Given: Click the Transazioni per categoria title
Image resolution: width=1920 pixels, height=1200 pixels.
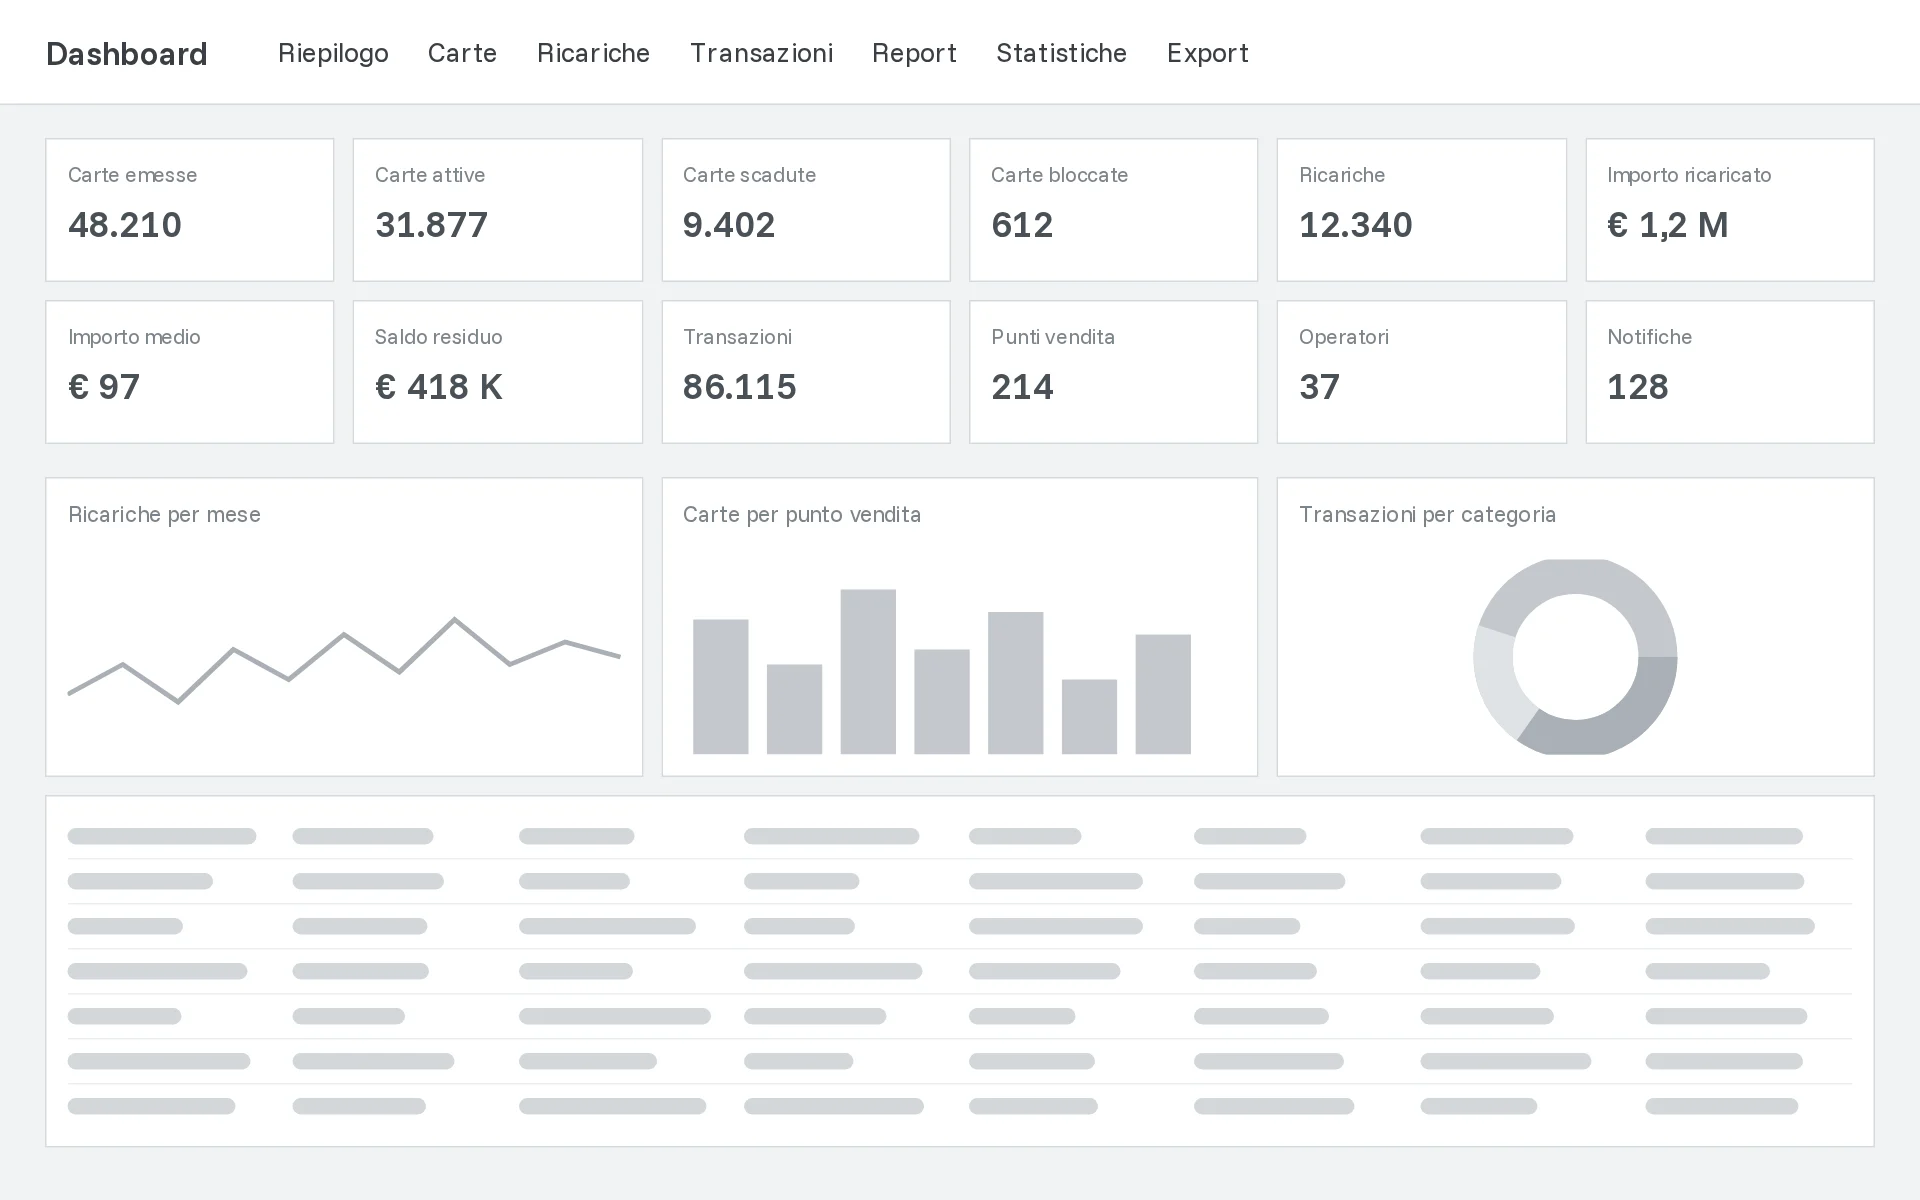Looking at the screenshot, I should point(1427,514).
